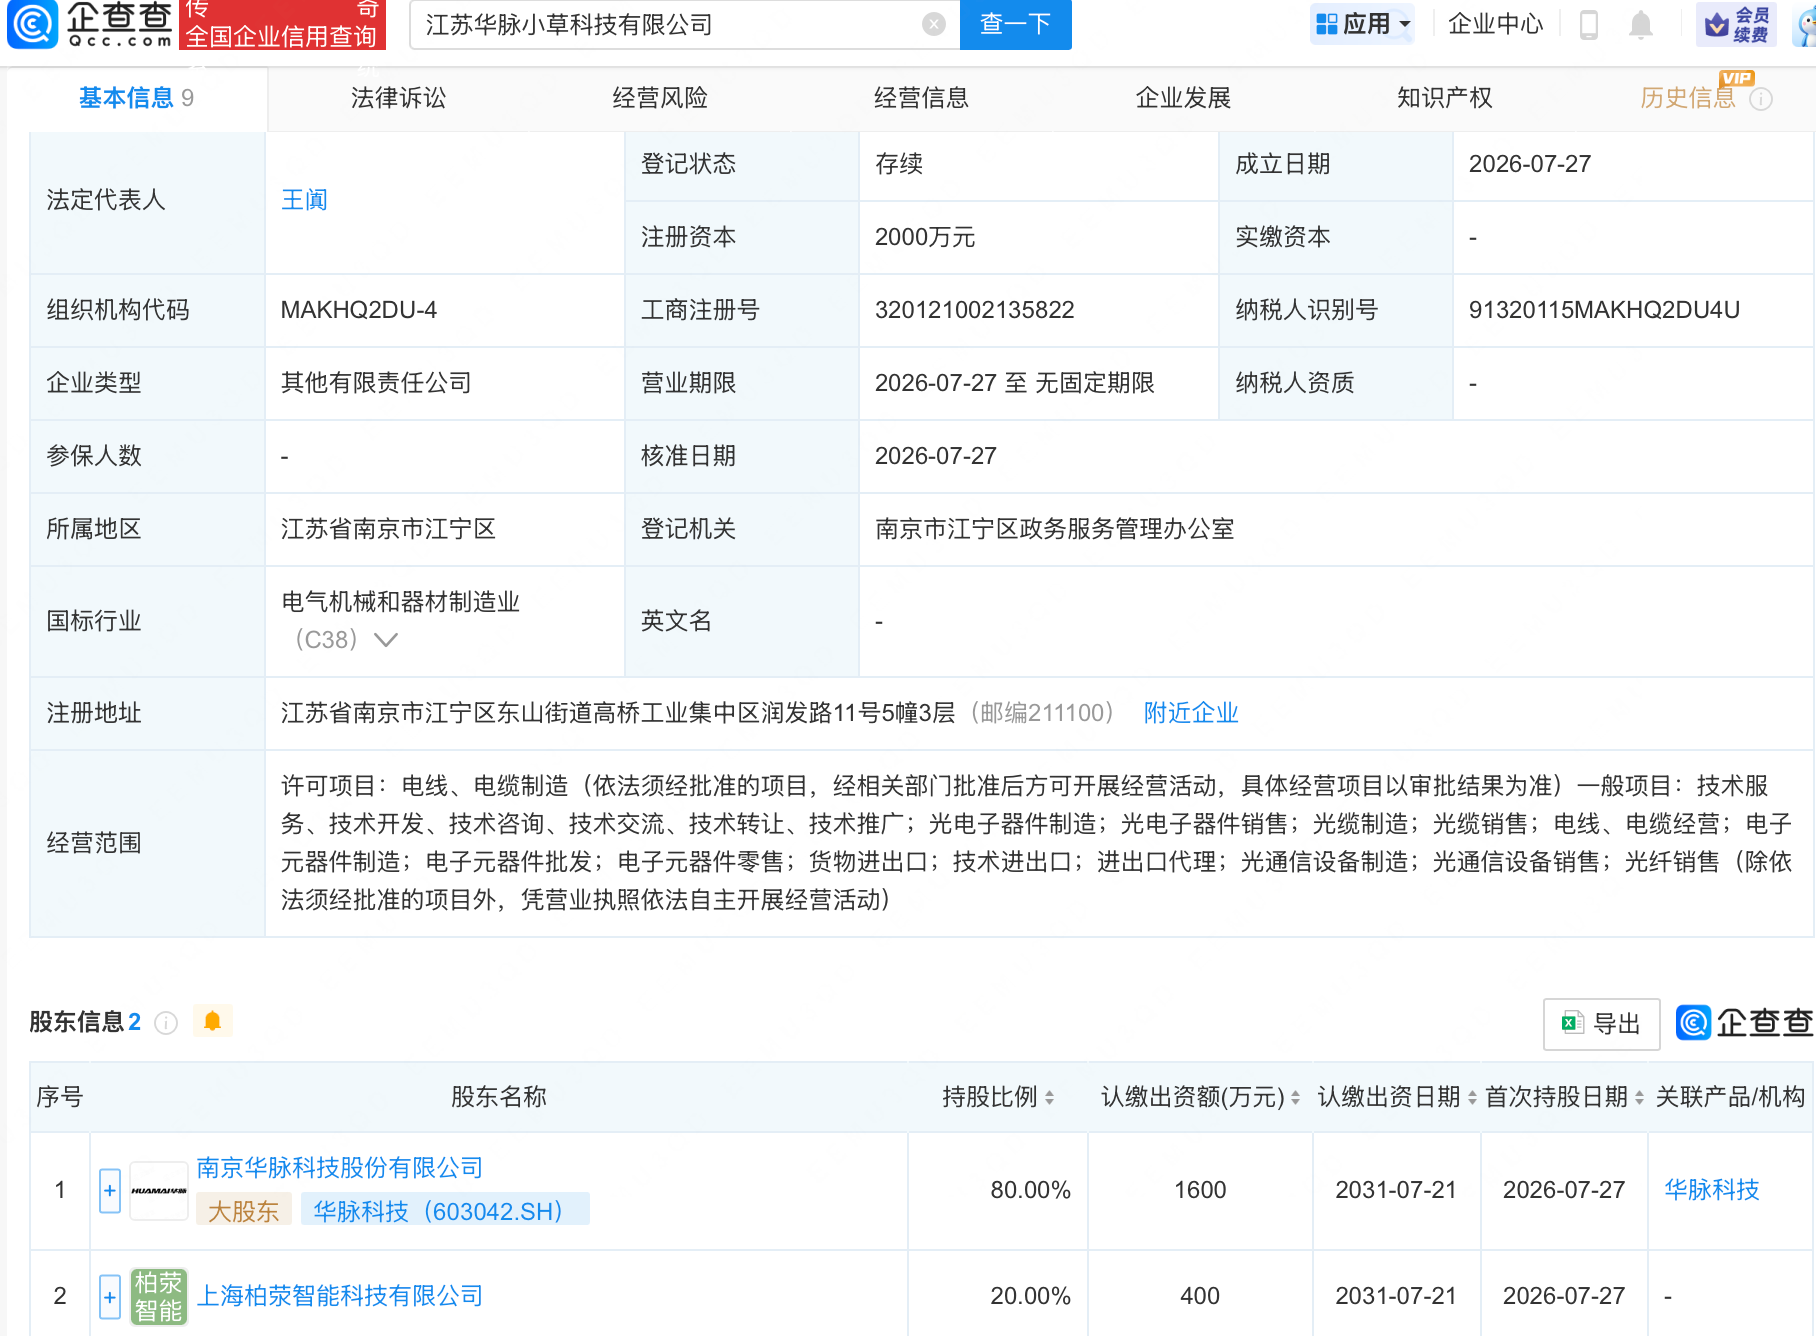The height and width of the screenshot is (1336, 1816).
Task: Click the 导出 export button
Action: click(1601, 1024)
